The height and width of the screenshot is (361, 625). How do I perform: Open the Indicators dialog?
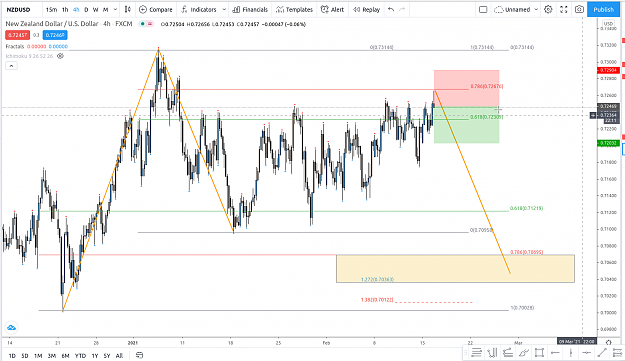[199, 10]
